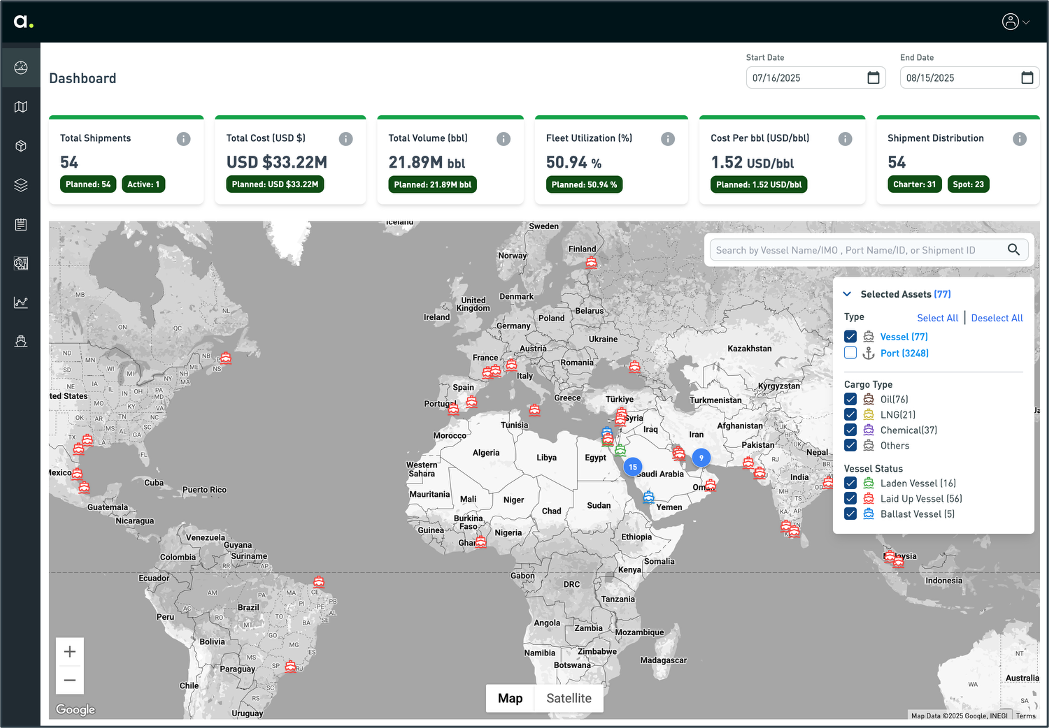This screenshot has height=728, width=1050.
Task: Open the globe map icon in sidebar
Action: point(21,263)
